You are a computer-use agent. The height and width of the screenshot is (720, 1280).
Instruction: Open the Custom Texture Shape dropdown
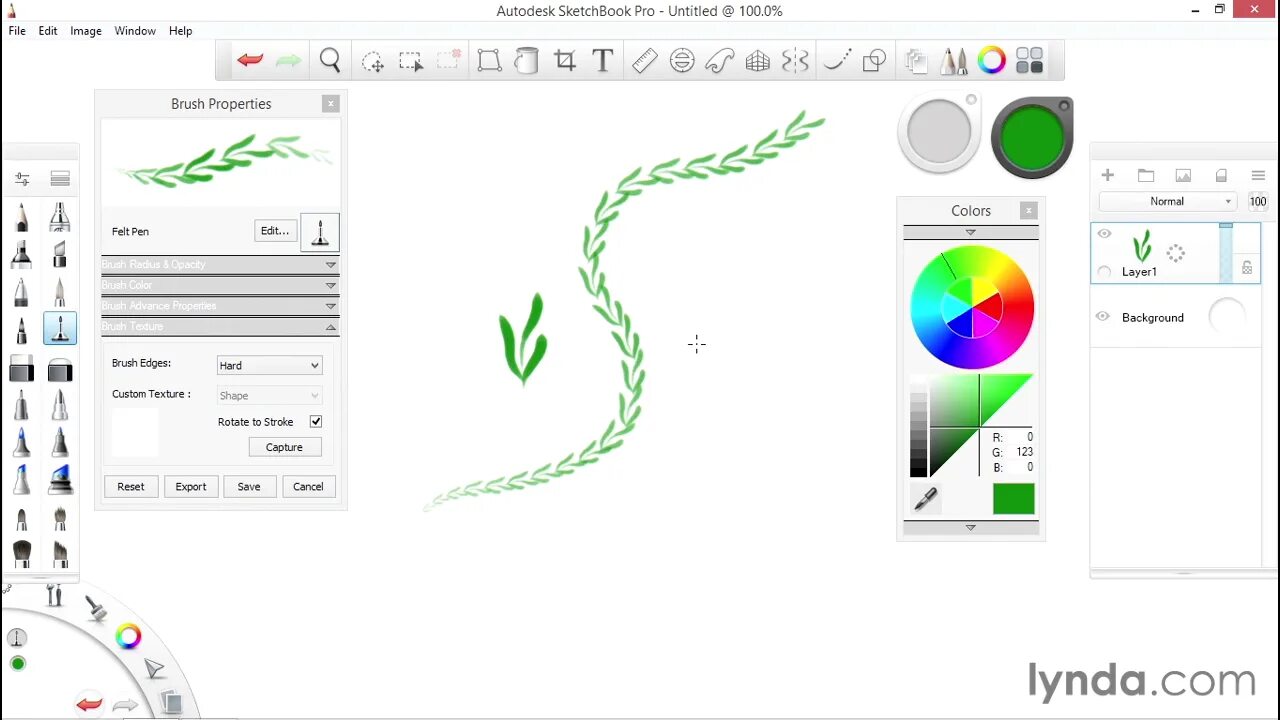[x=269, y=395]
